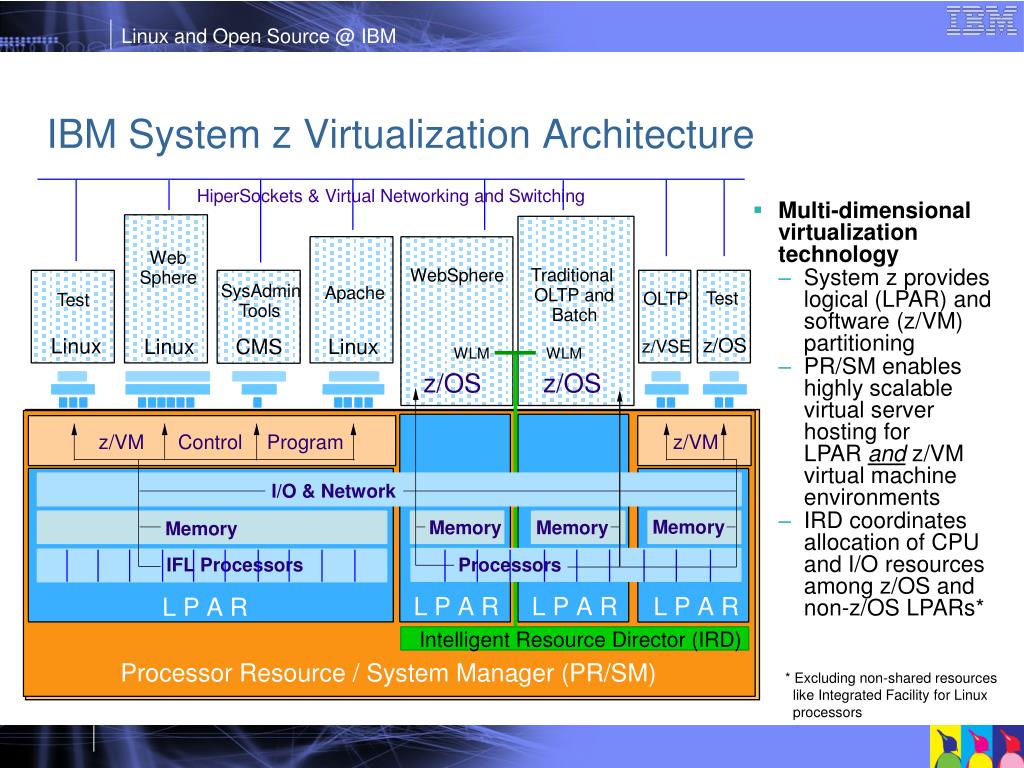Select the Test Linux partition box

coord(74,315)
